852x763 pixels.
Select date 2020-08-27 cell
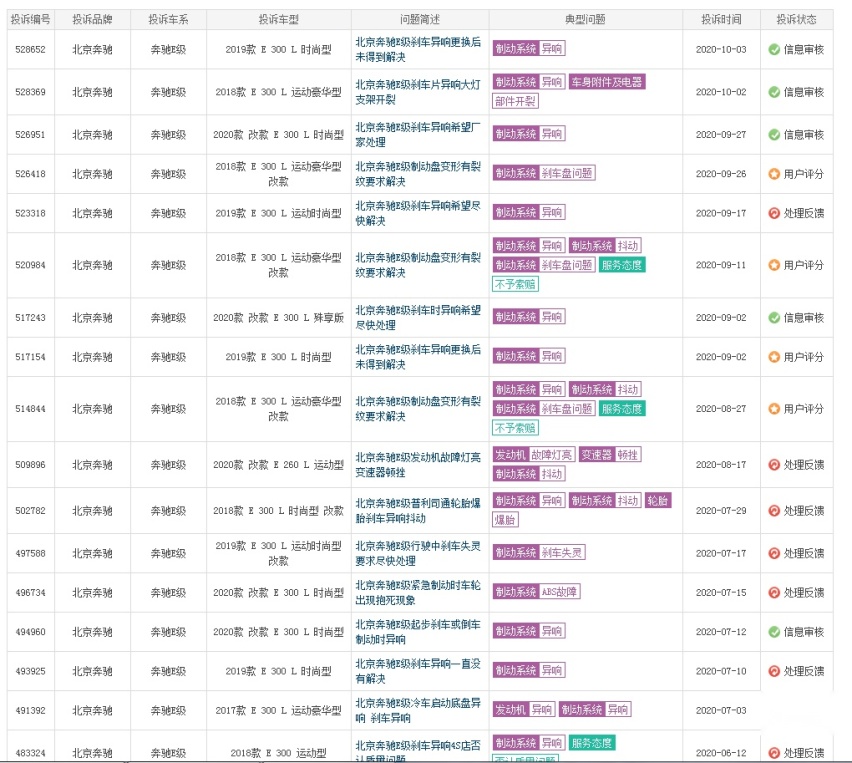click(721, 409)
